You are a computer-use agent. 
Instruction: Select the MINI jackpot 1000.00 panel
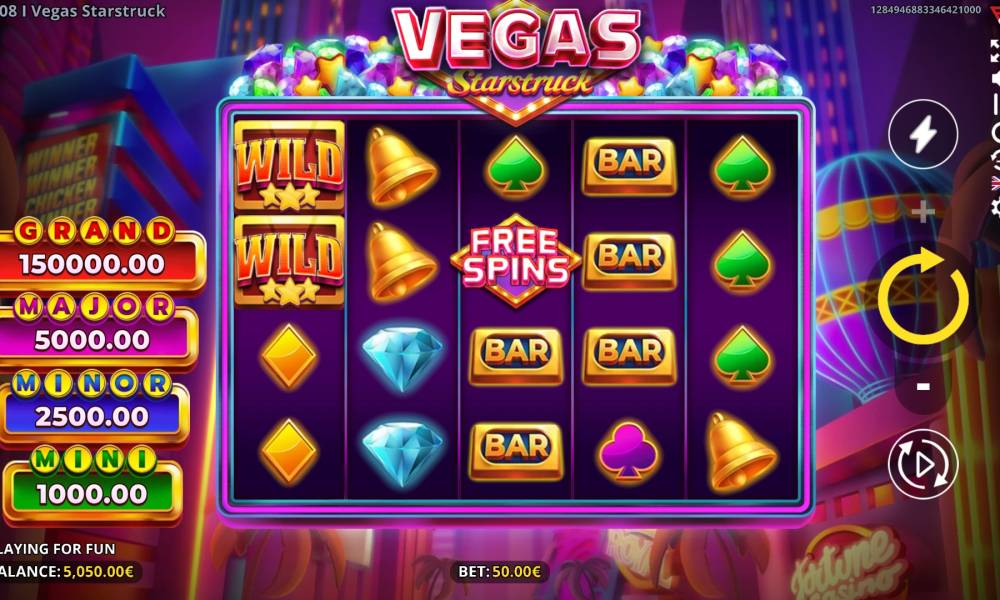[93, 485]
